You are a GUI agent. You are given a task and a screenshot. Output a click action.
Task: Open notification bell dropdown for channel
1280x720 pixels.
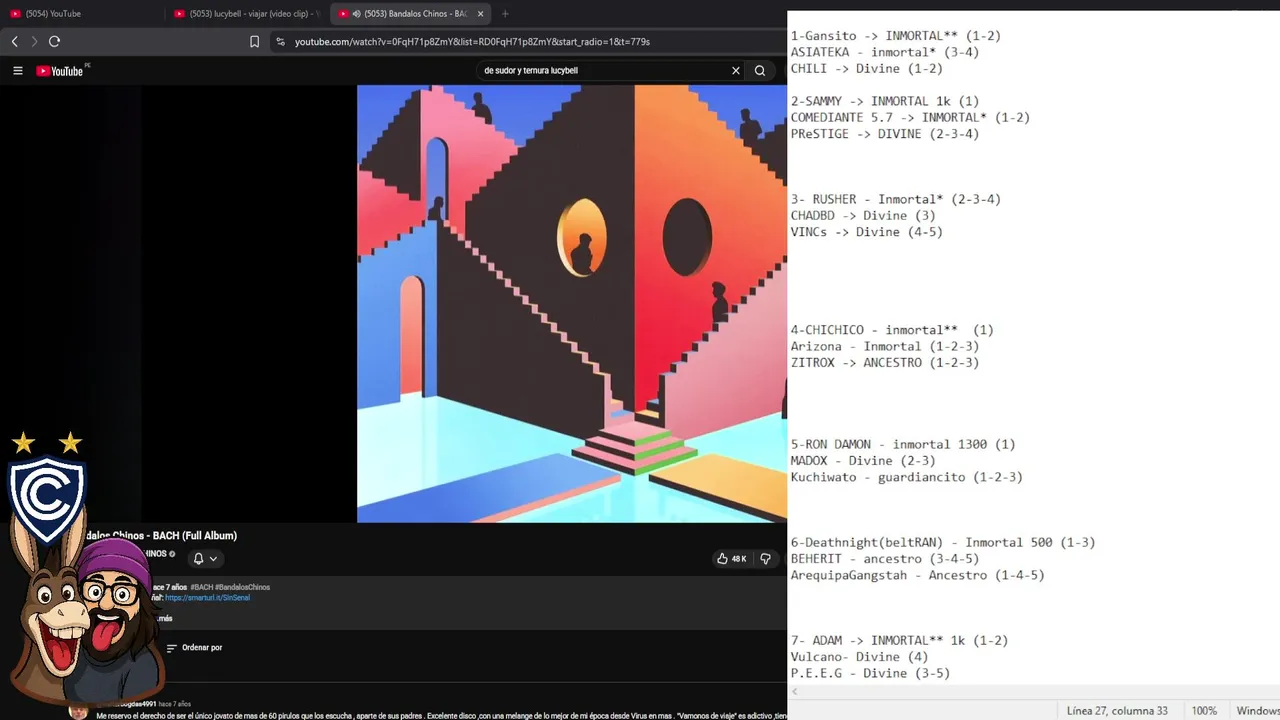pyautogui.click(x=205, y=559)
